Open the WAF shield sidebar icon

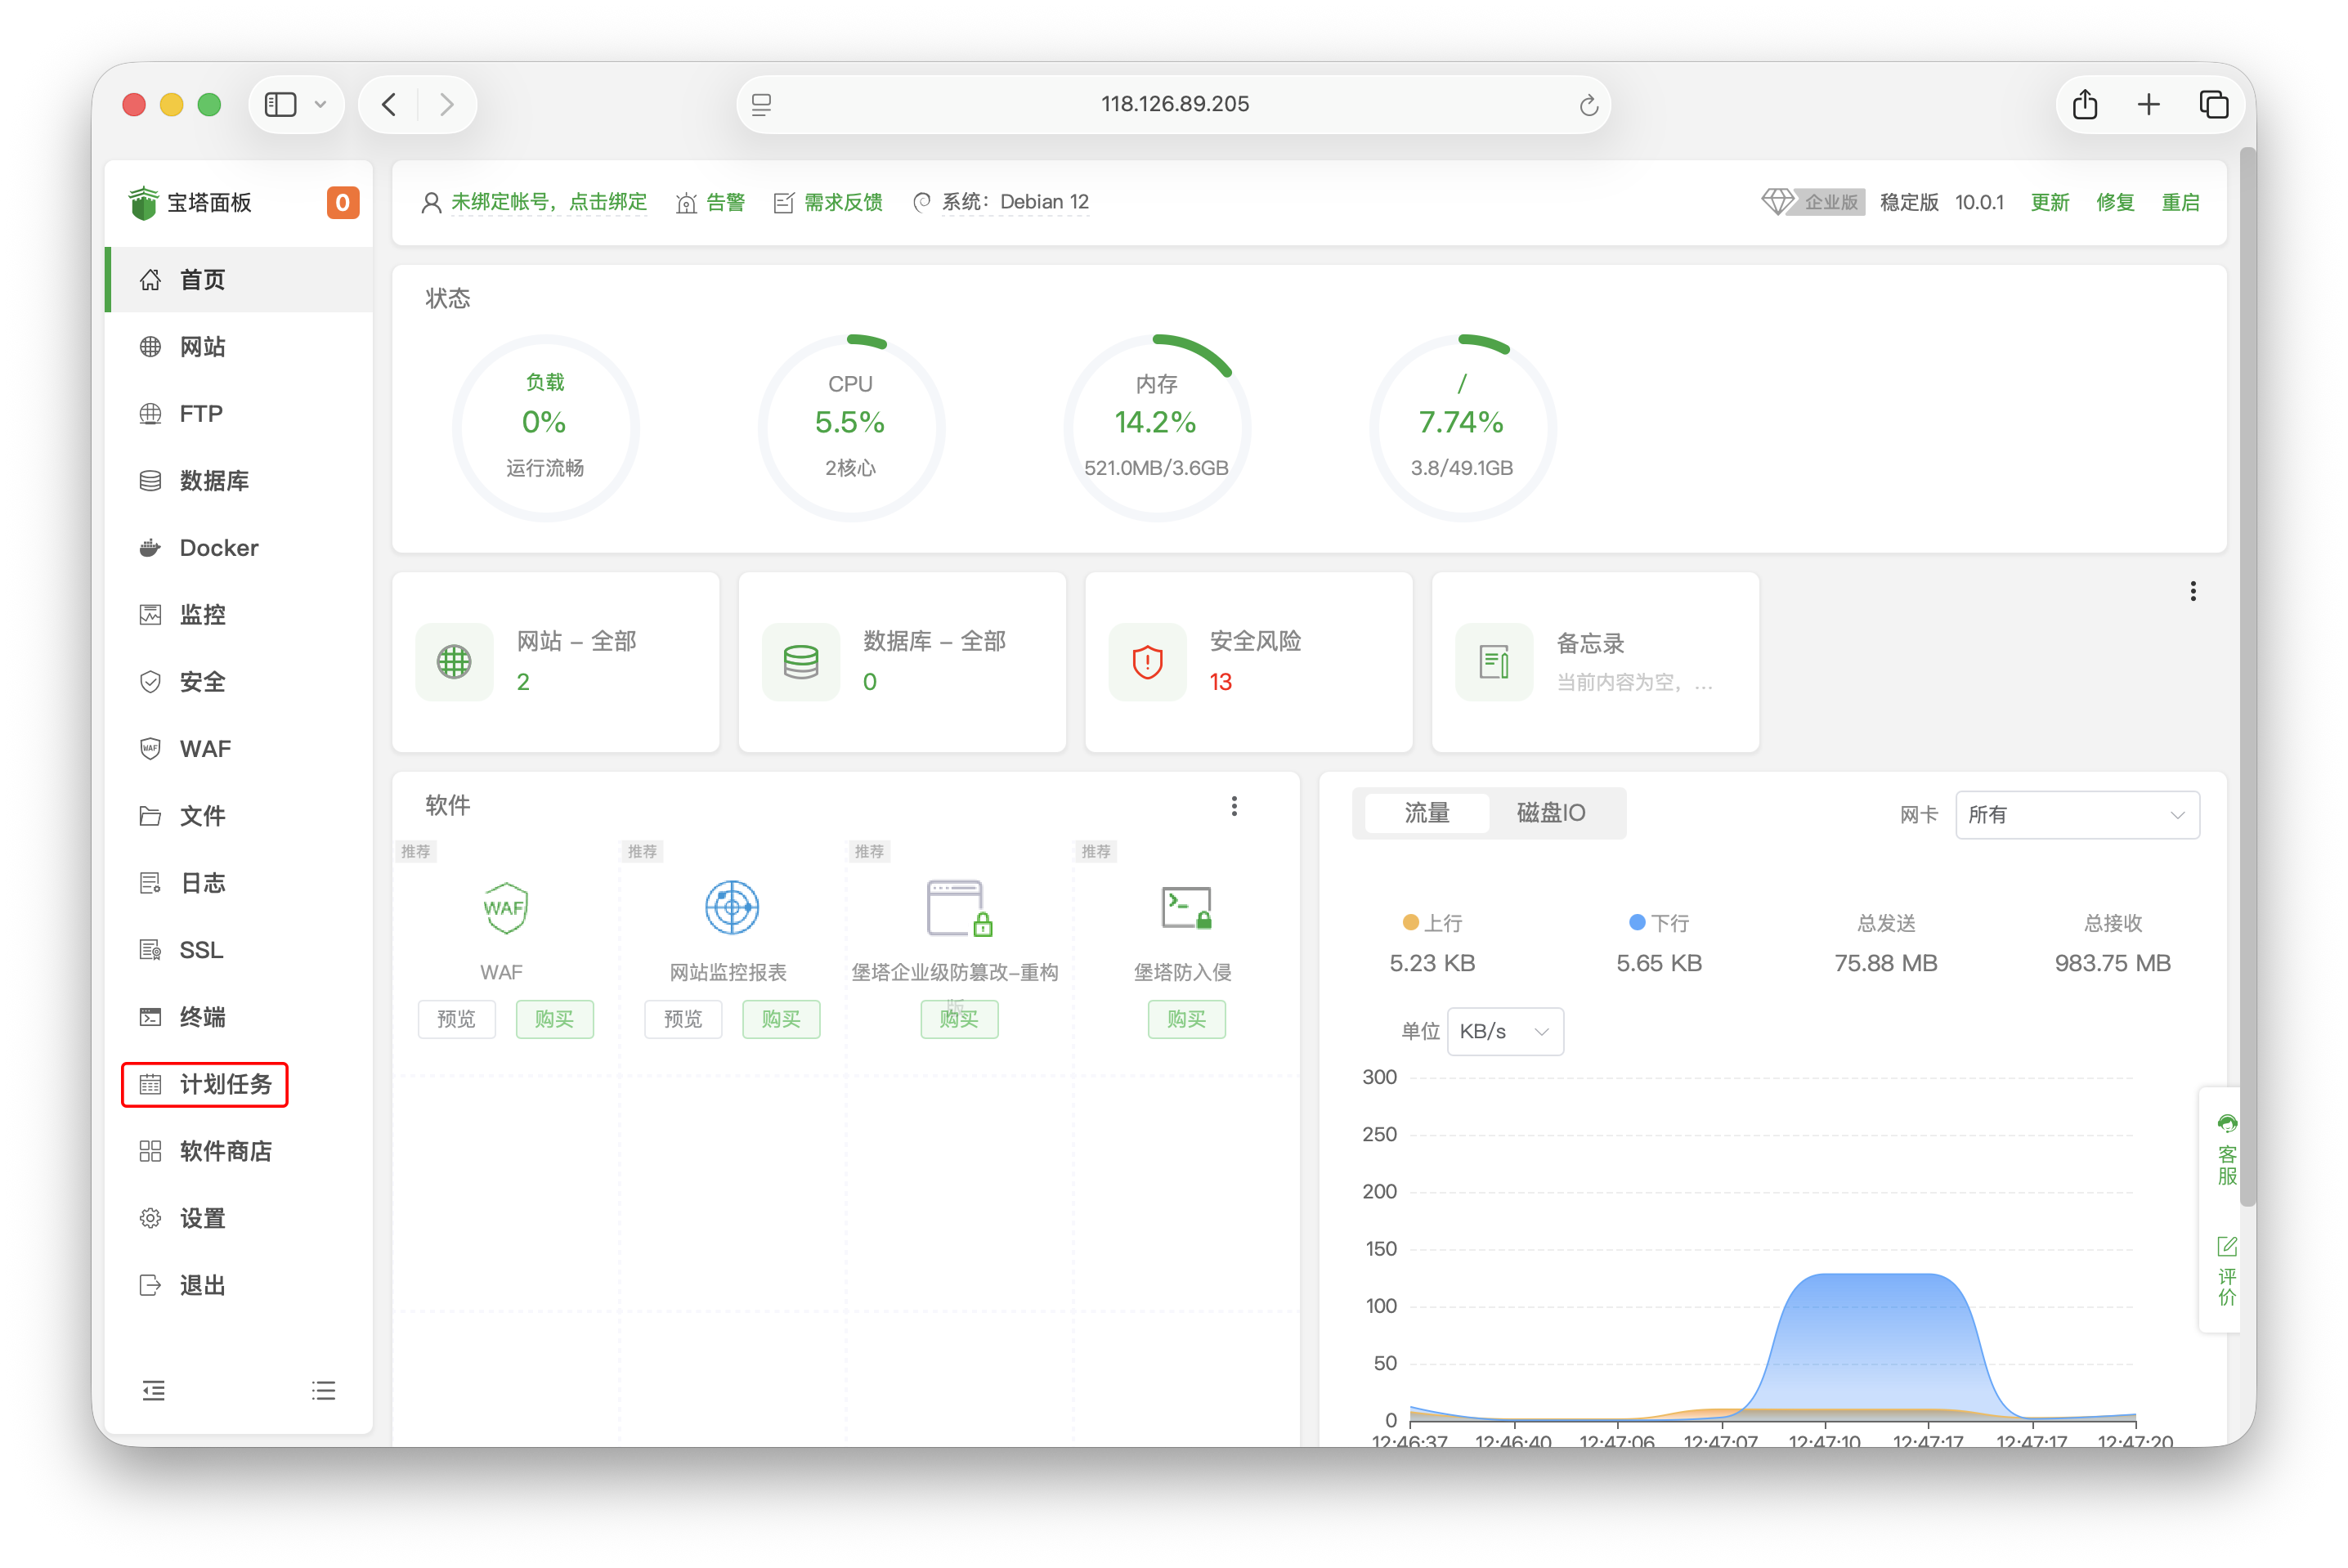click(x=150, y=749)
